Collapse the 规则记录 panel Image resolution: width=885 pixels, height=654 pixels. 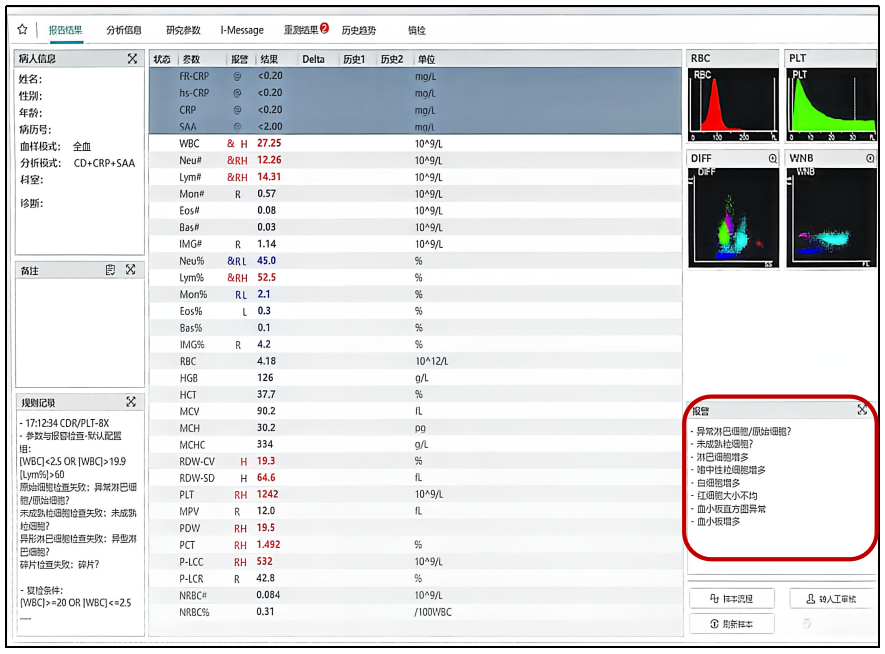point(131,402)
